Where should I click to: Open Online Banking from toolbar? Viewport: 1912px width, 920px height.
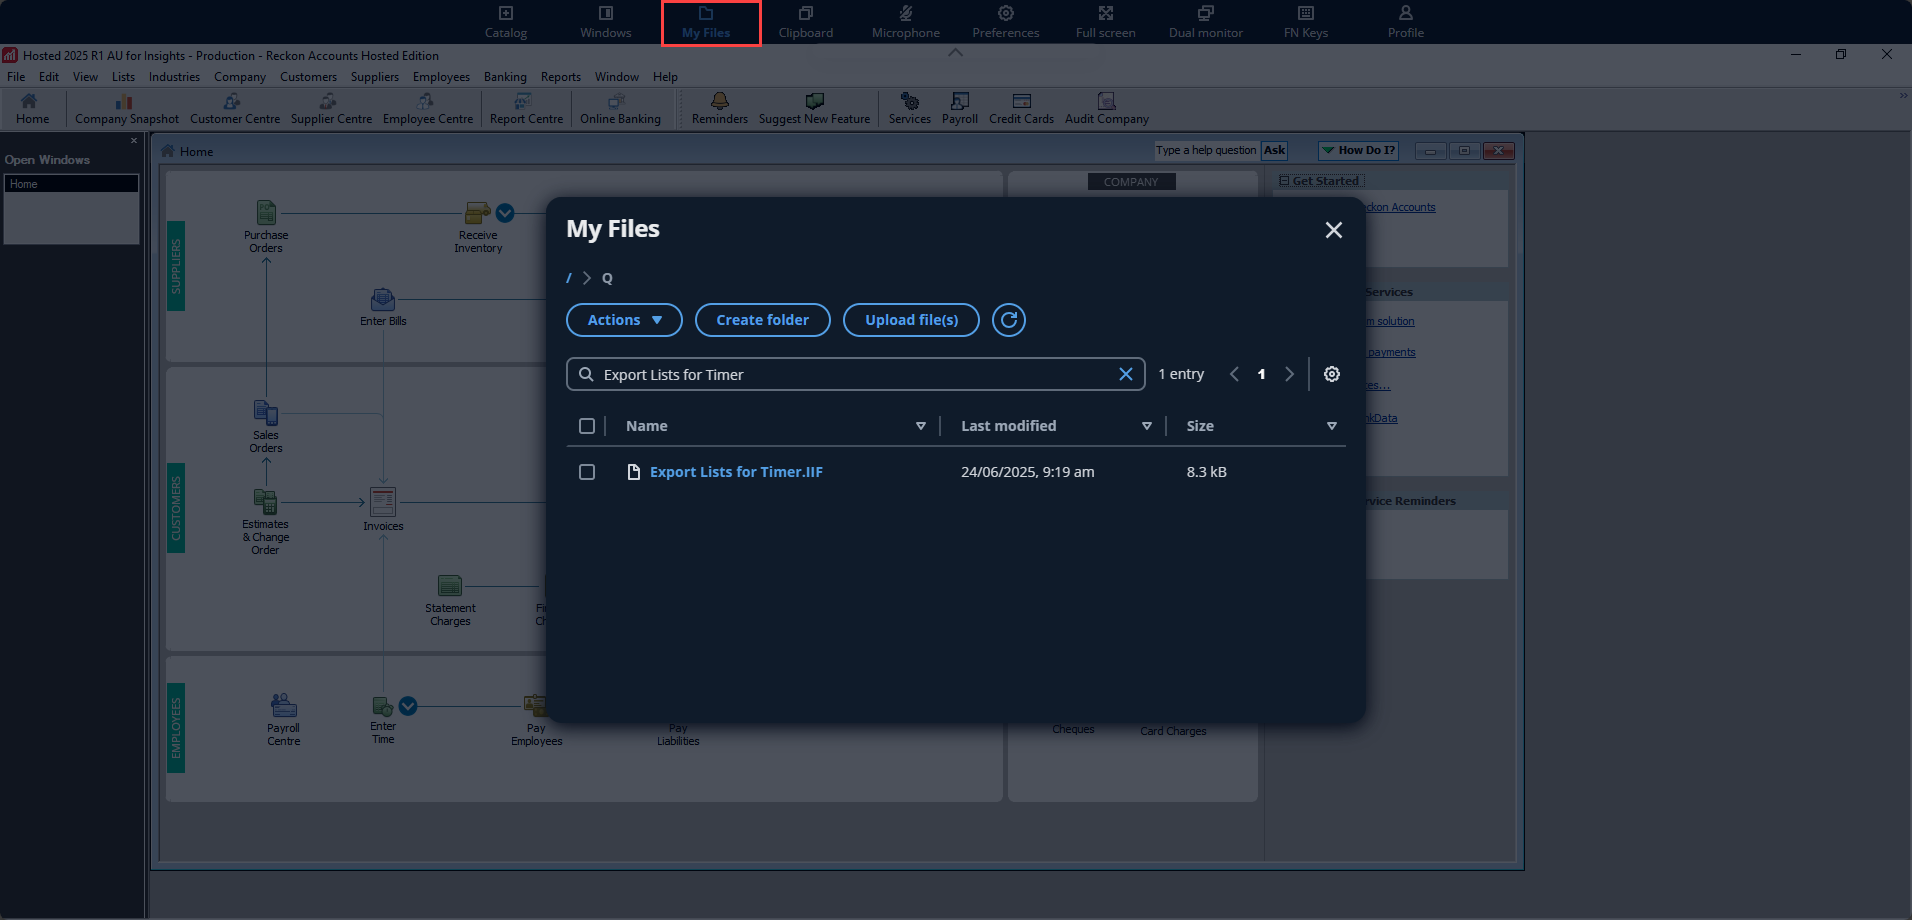tap(620, 109)
